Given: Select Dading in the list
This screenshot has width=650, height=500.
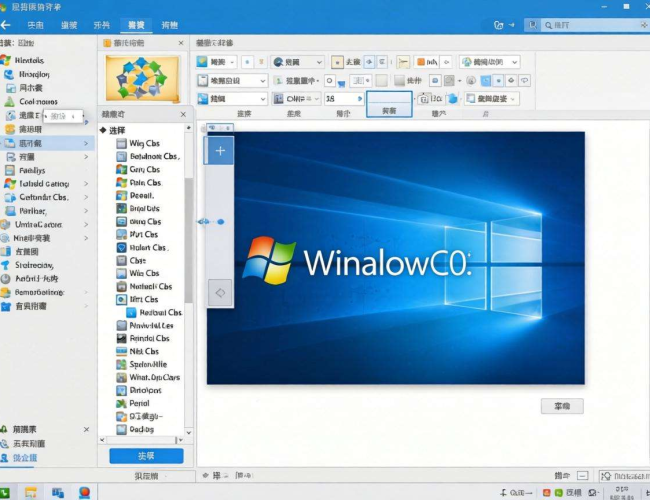Looking at the screenshot, I should 141,429.
